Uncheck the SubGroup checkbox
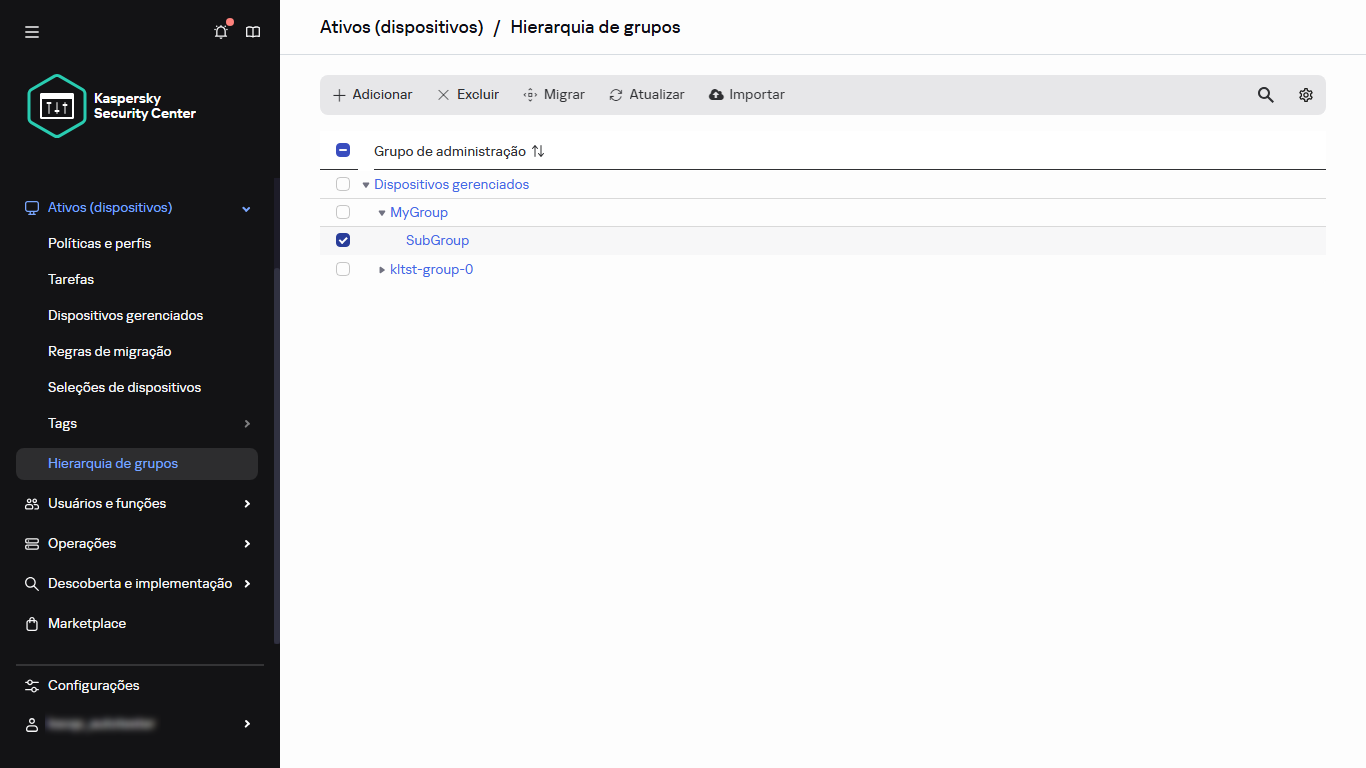 [343, 240]
